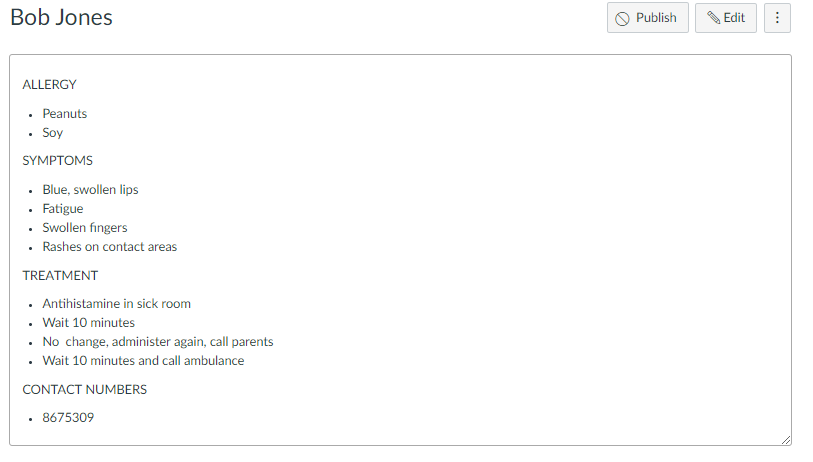The image size is (813, 462).
Task: Click the pencil icon beside Edit
Action: 714,18
